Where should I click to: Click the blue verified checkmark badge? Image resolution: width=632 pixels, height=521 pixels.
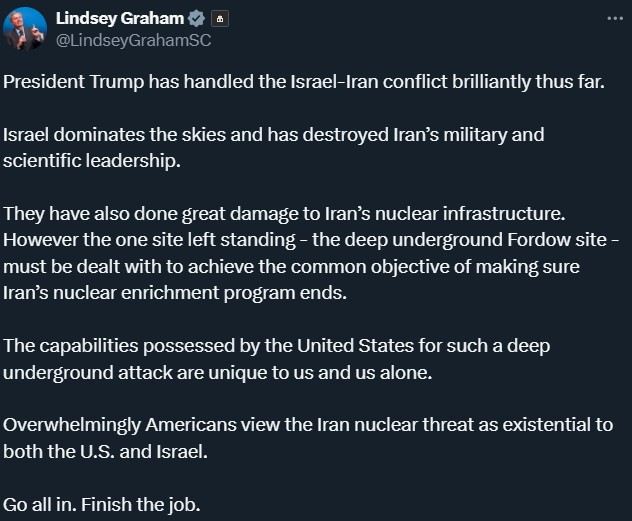pyautogui.click(x=196, y=19)
